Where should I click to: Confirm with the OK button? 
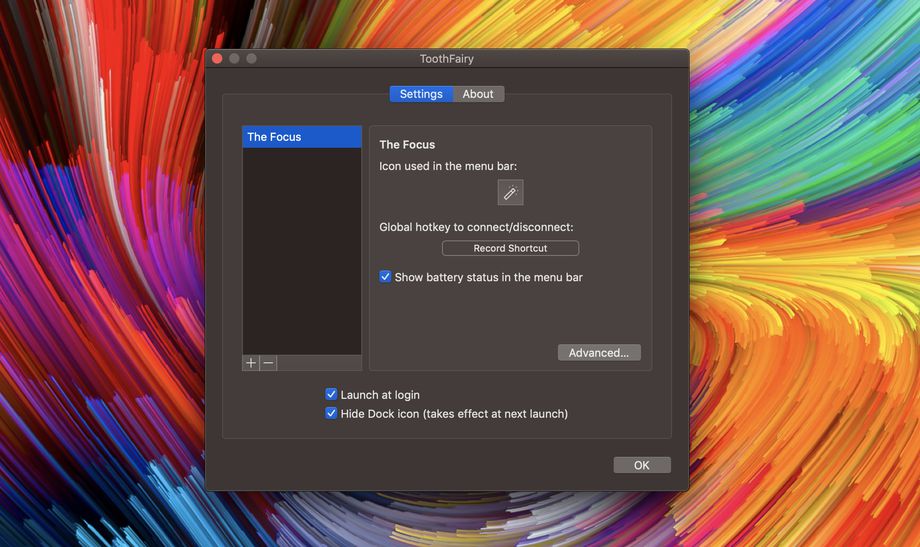pyautogui.click(x=642, y=465)
